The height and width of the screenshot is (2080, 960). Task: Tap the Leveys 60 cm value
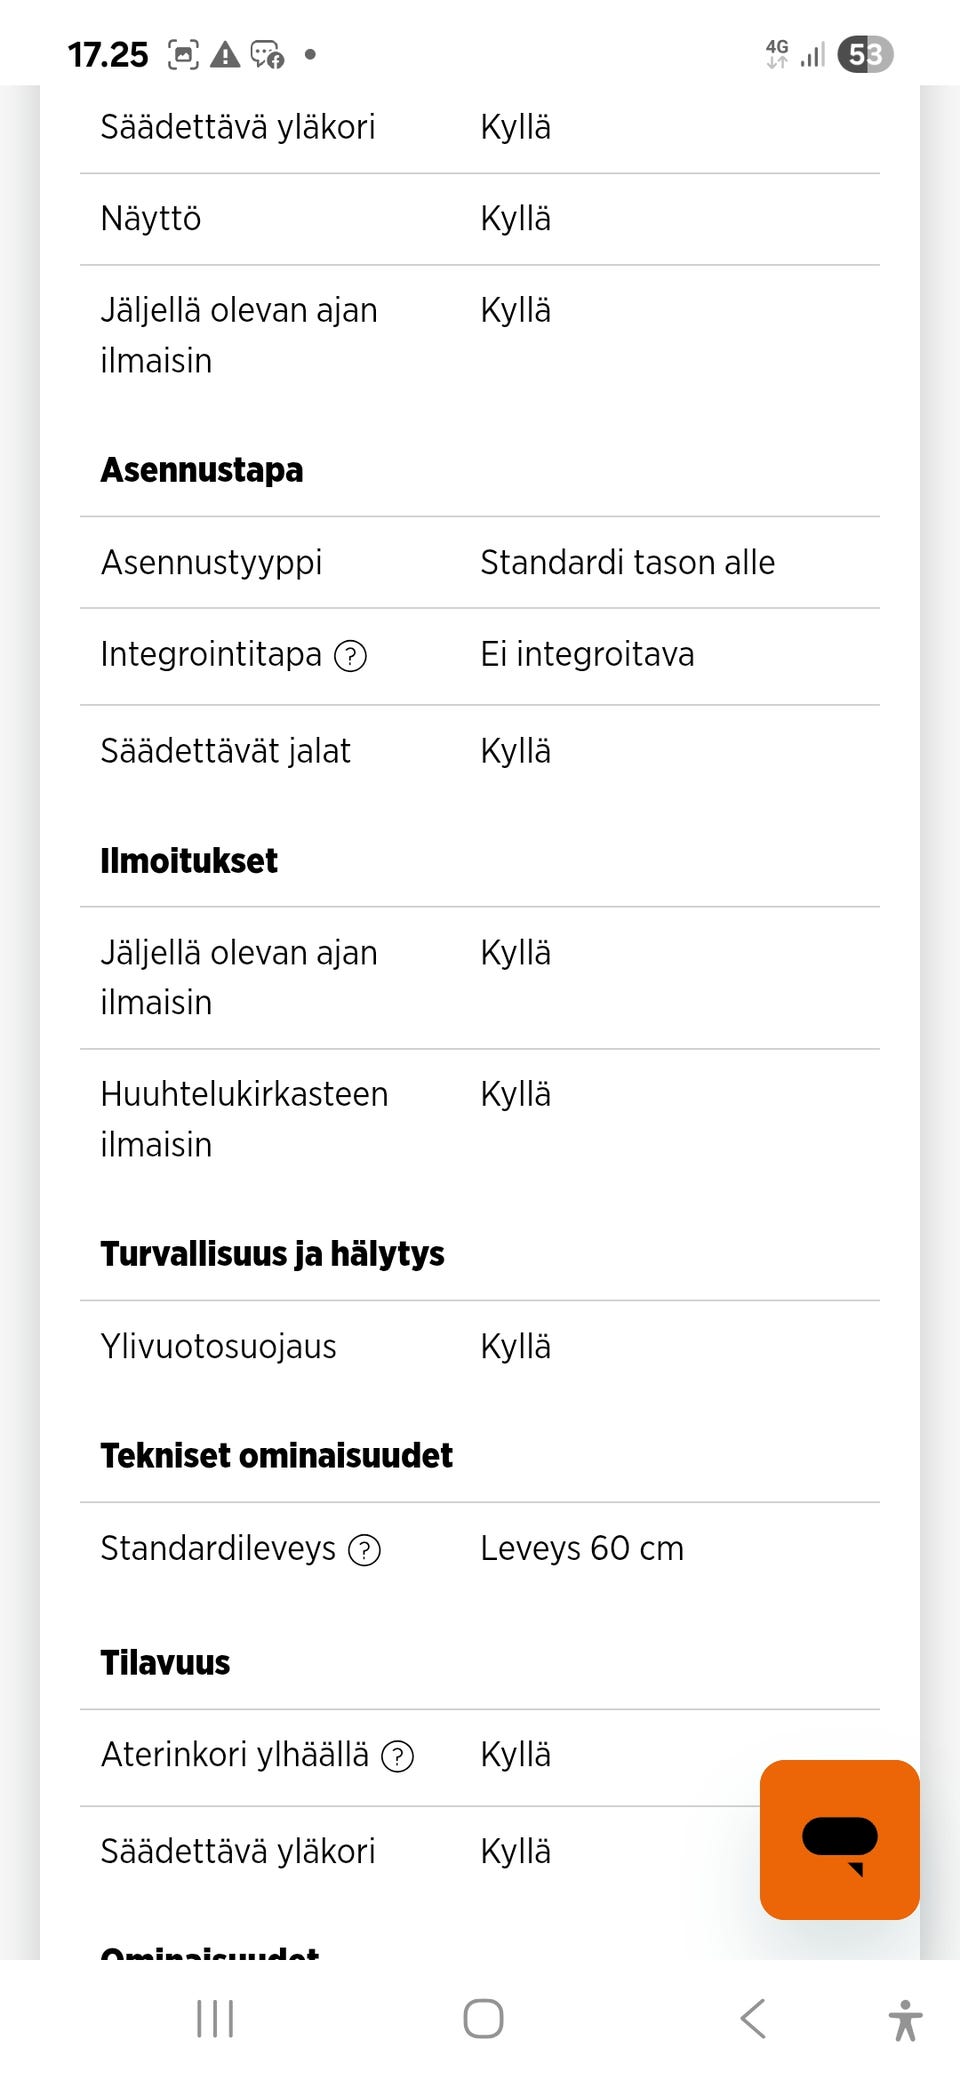coord(581,1548)
